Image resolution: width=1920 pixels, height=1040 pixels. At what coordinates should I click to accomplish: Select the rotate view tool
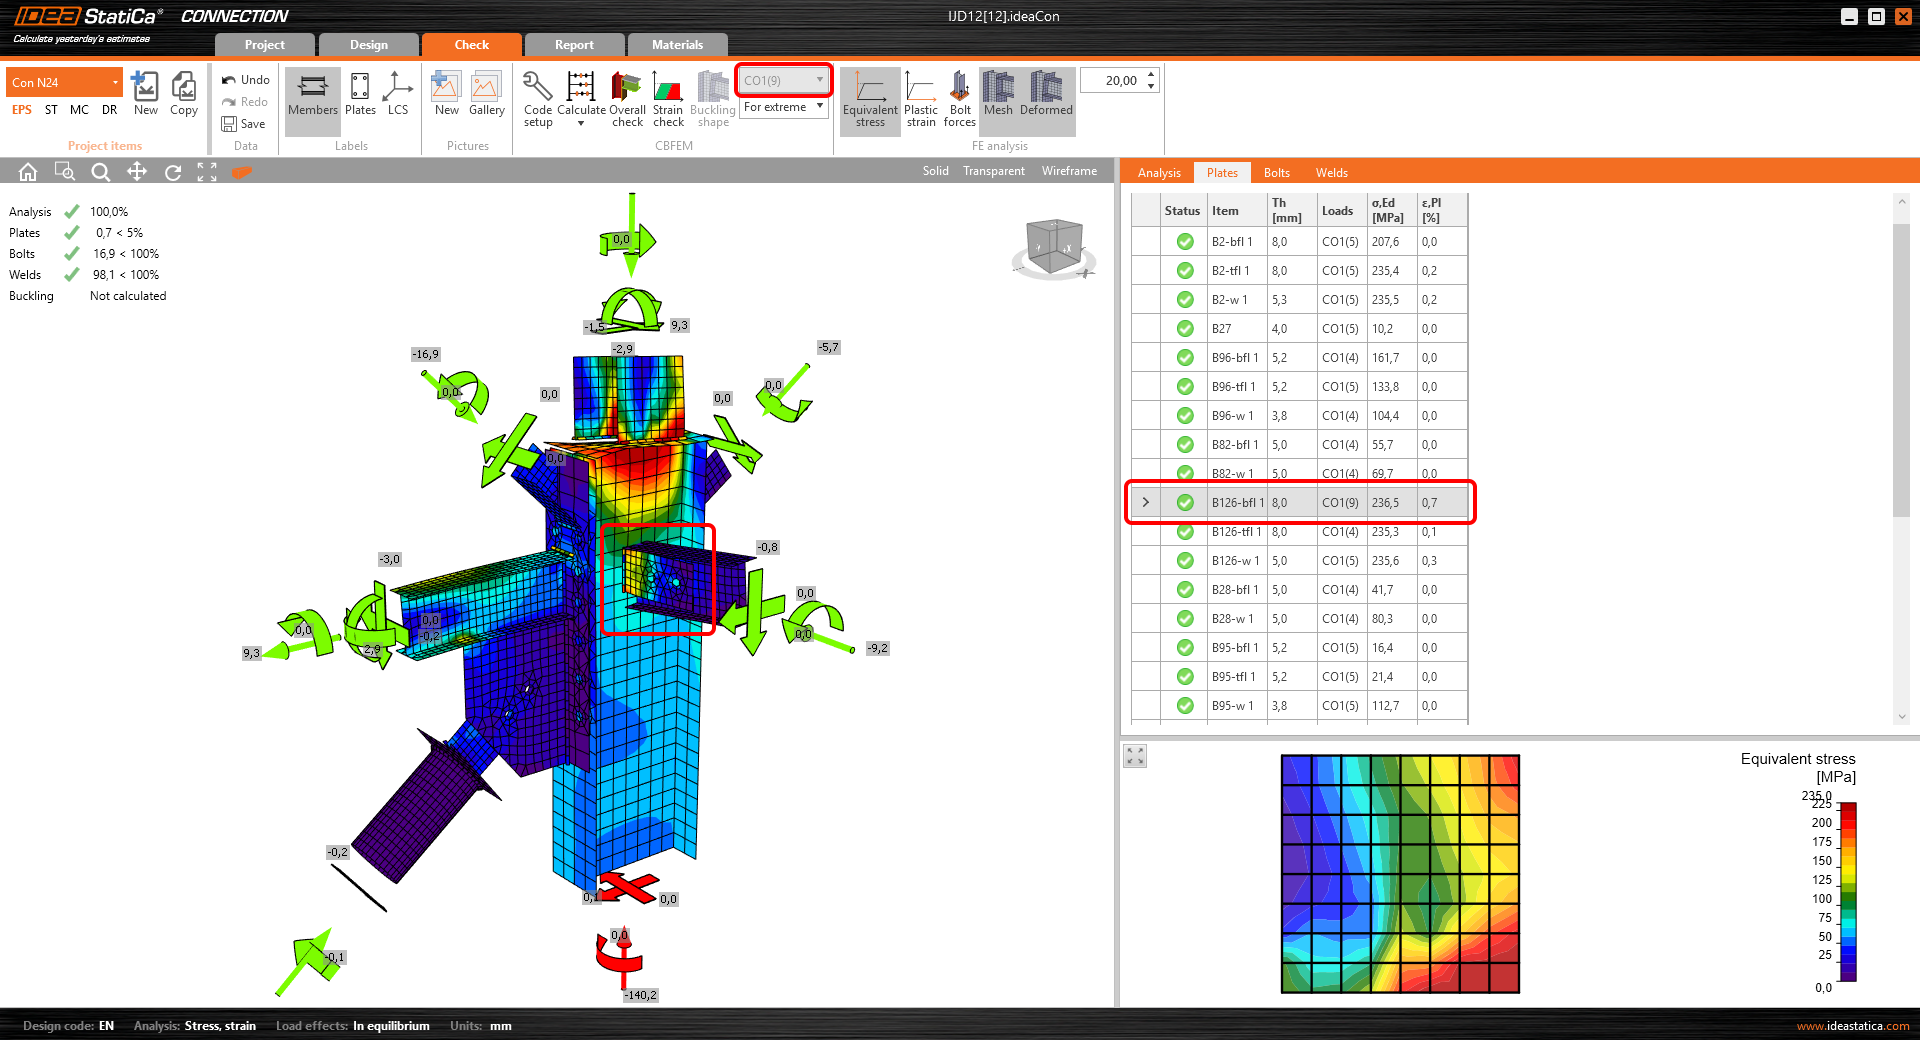coord(173,172)
